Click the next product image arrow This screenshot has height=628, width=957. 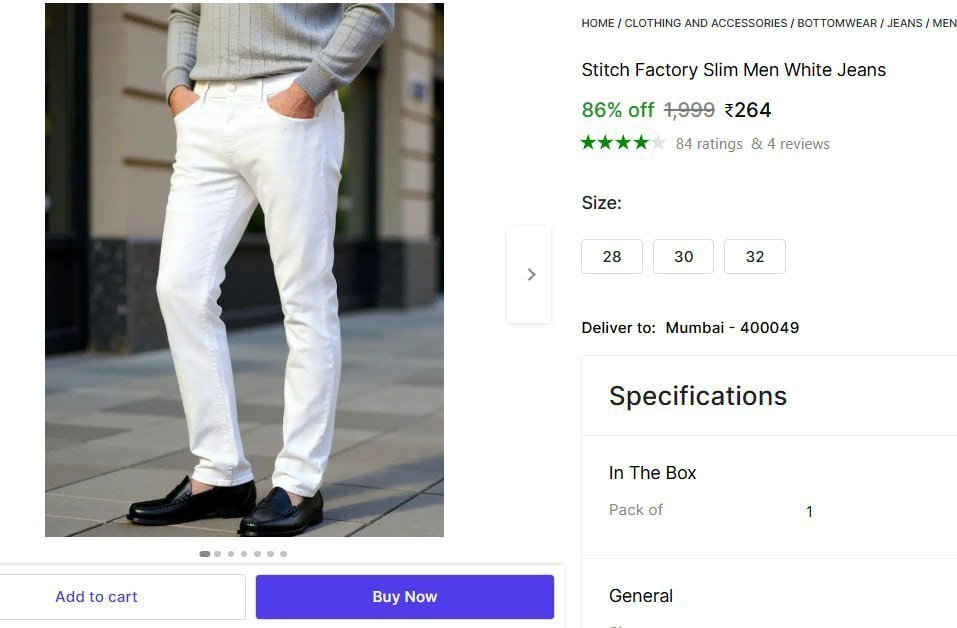pyautogui.click(x=530, y=274)
